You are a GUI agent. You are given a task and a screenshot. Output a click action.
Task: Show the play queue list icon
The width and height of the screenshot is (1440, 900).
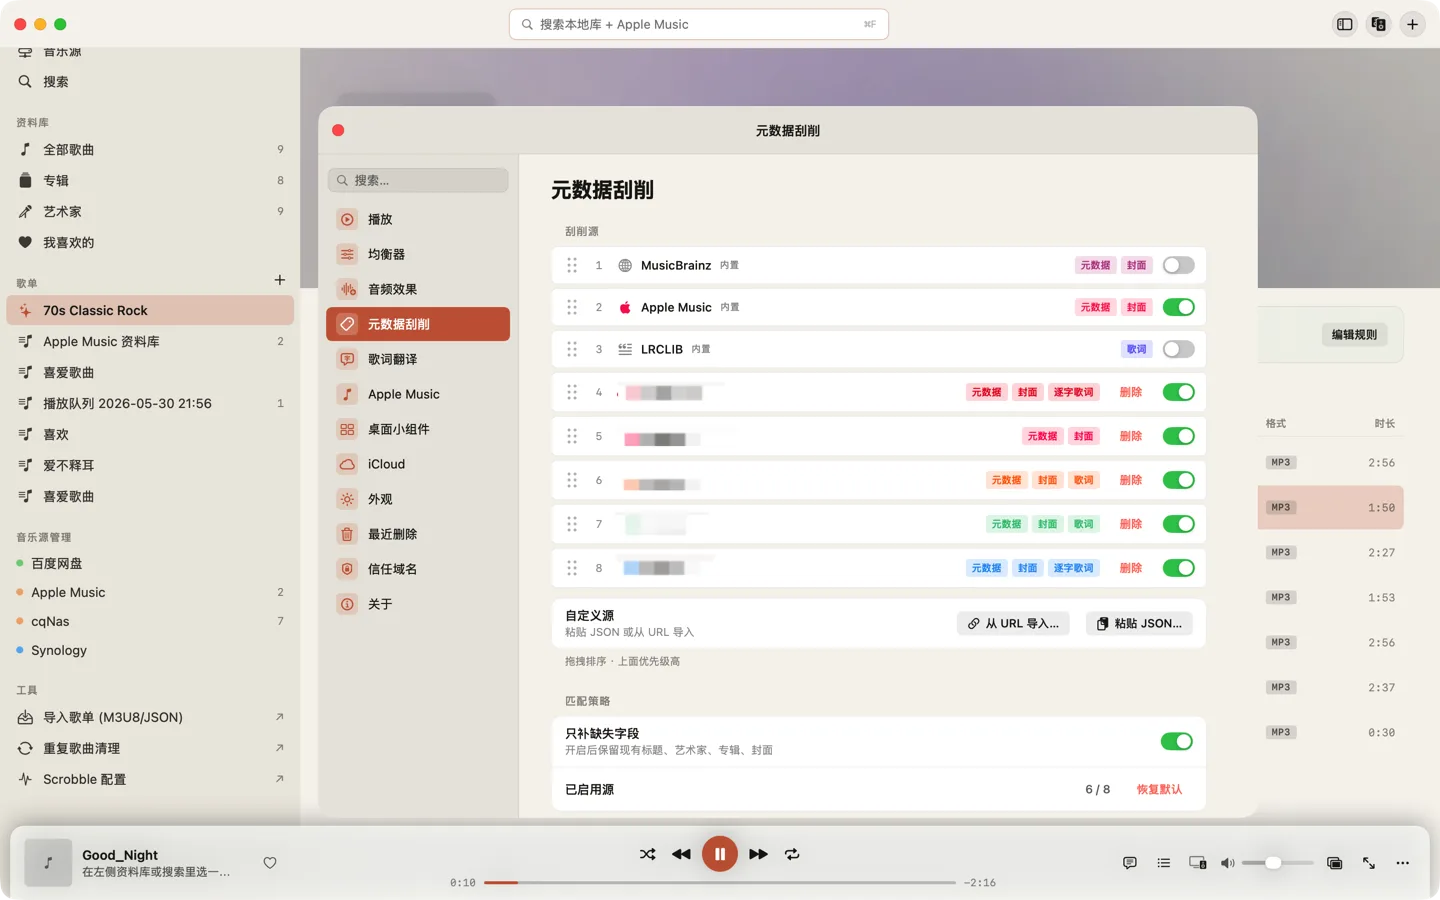tap(1164, 863)
